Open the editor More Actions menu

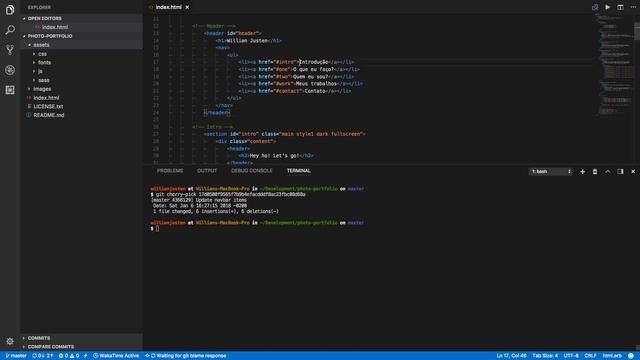633,7
